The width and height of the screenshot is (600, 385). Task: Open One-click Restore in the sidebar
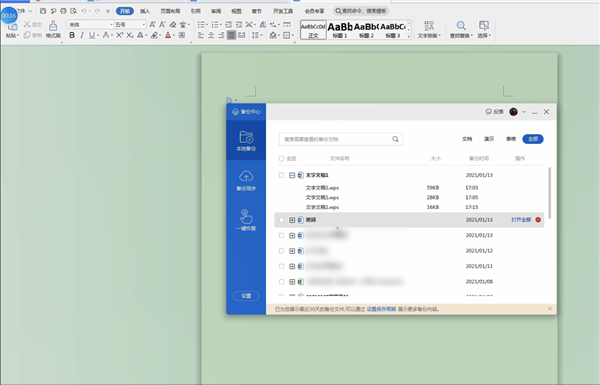[x=246, y=220]
